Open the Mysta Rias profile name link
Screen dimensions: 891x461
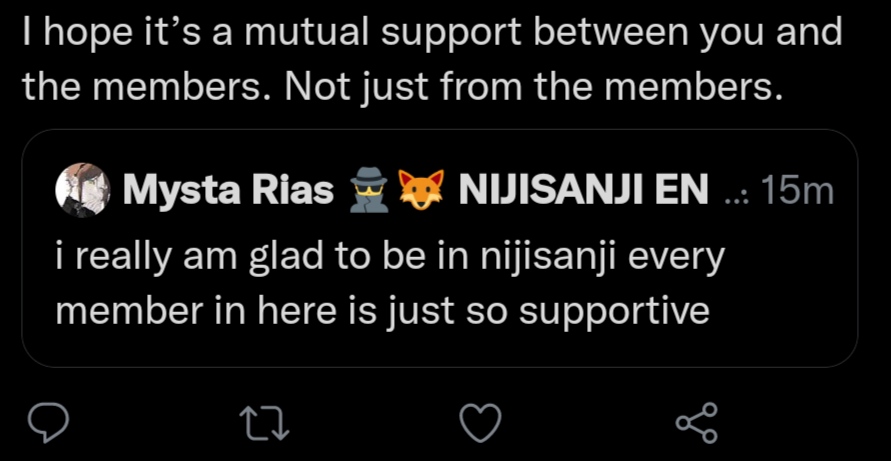[228, 189]
